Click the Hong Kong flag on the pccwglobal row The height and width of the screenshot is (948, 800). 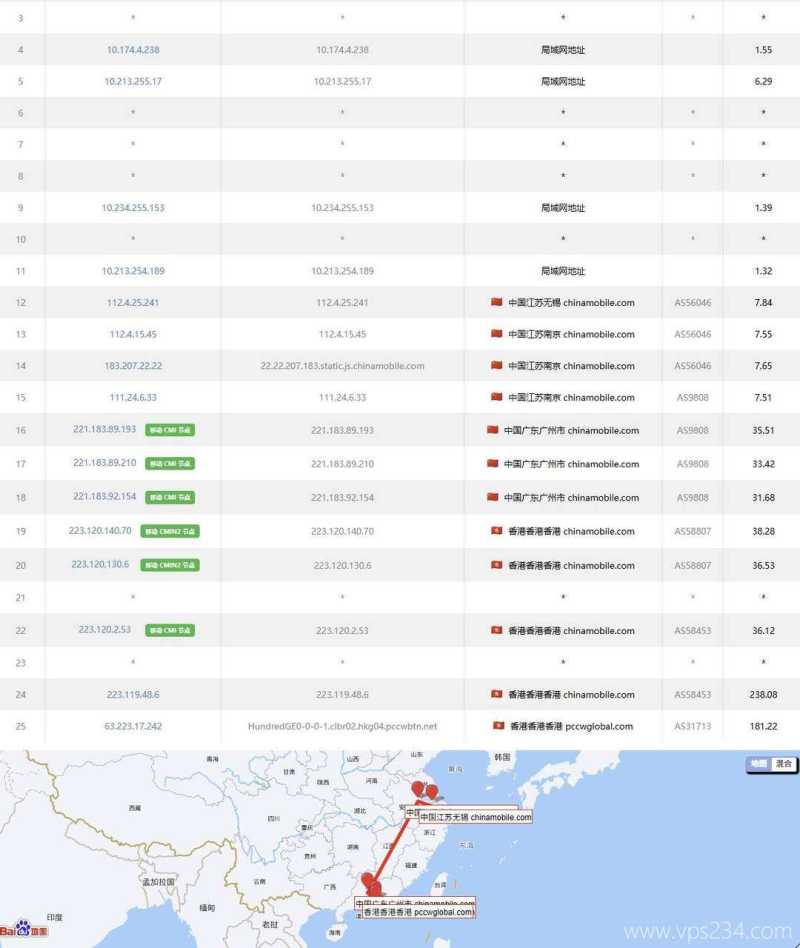(496, 727)
